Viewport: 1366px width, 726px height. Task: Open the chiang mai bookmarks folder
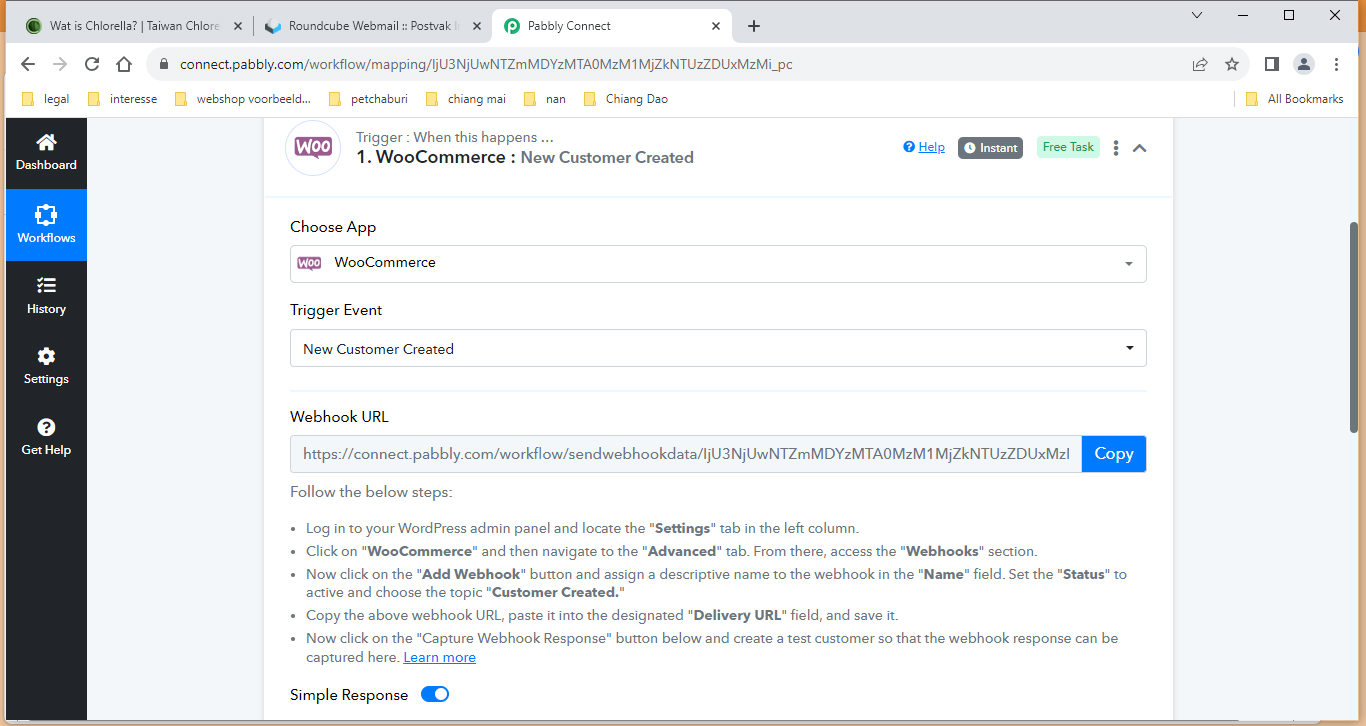point(466,99)
